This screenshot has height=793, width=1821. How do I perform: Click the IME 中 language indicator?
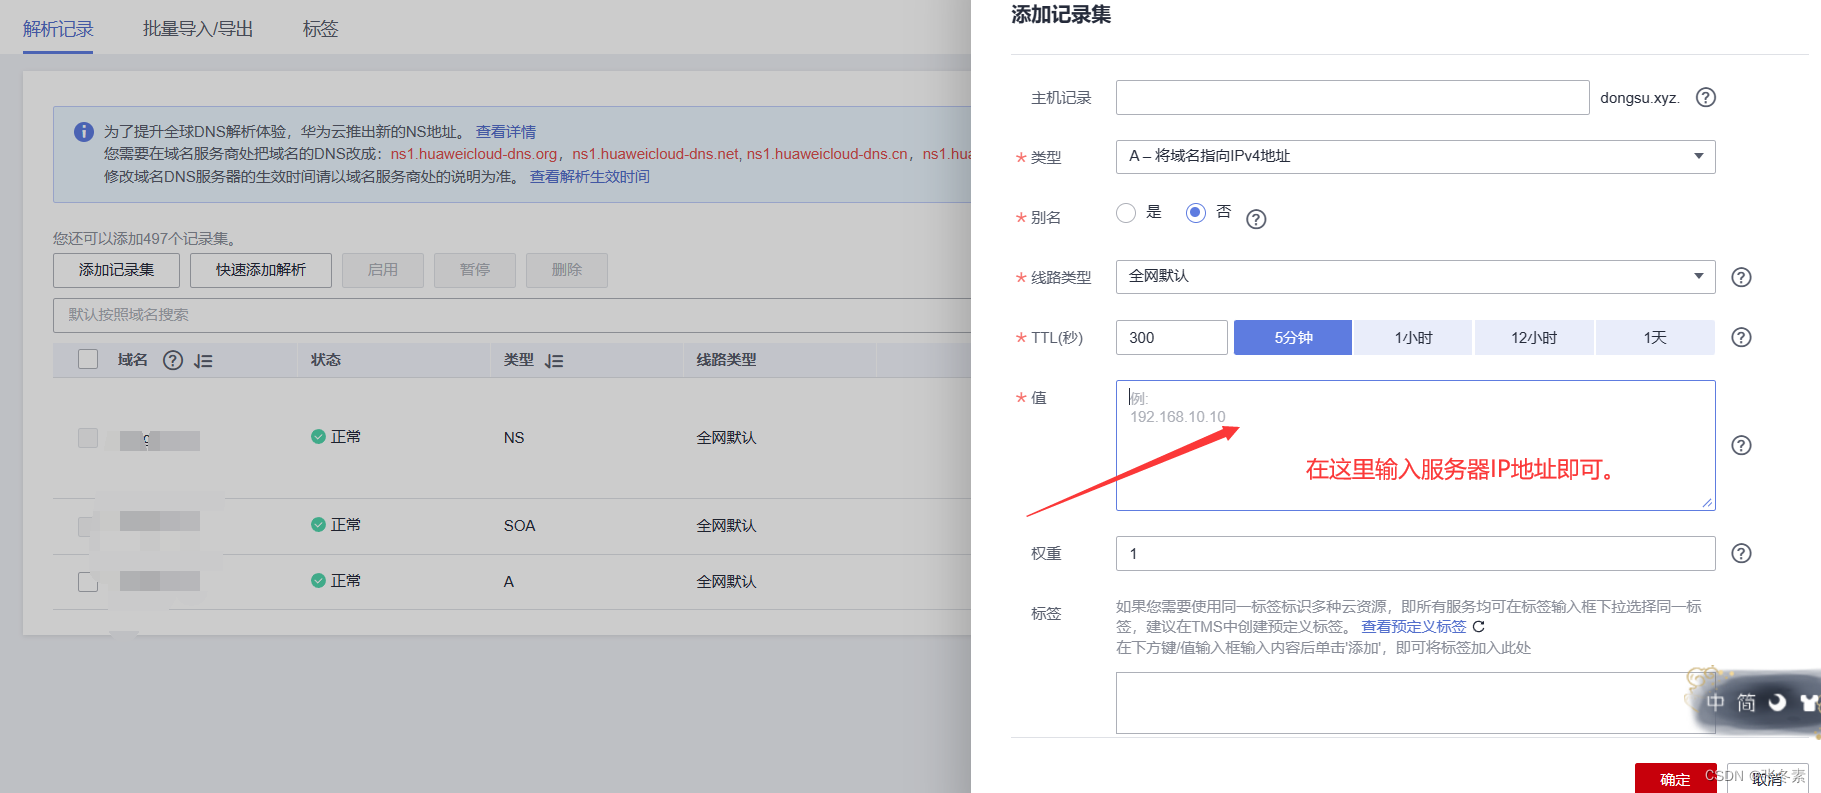coord(1716,702)
